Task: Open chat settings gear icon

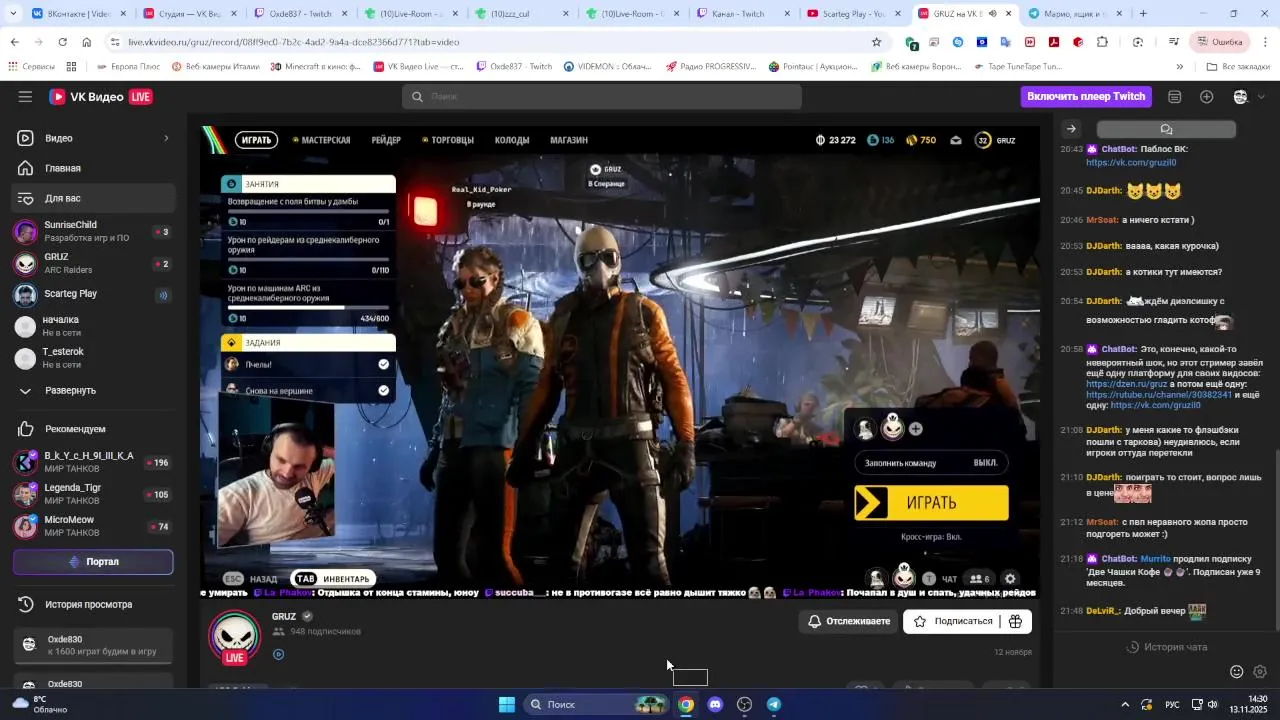Action: pos(1260,672)
